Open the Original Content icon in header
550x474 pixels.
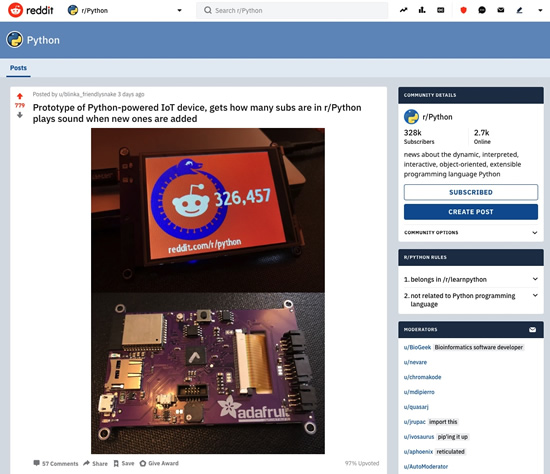click(x=441, y=10)
